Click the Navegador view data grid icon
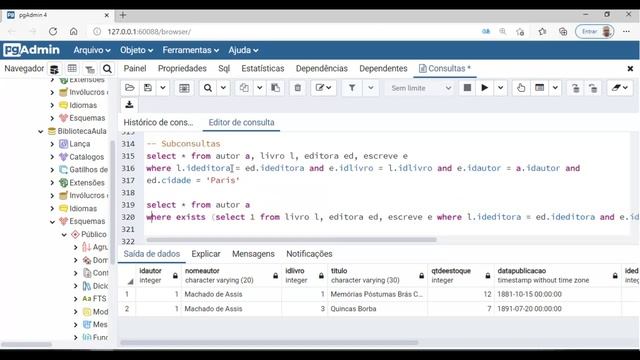This screenshot has height=360, width=640. pos(72,69)
